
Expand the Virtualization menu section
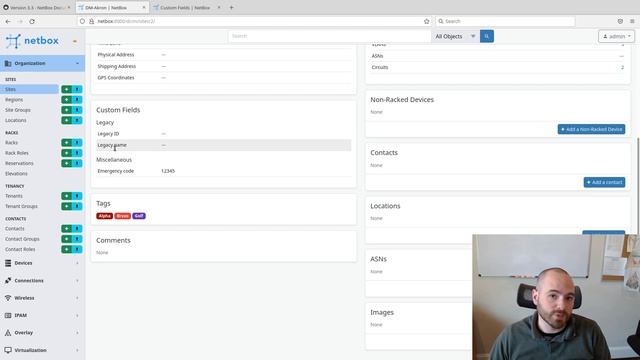pos(42,350)
